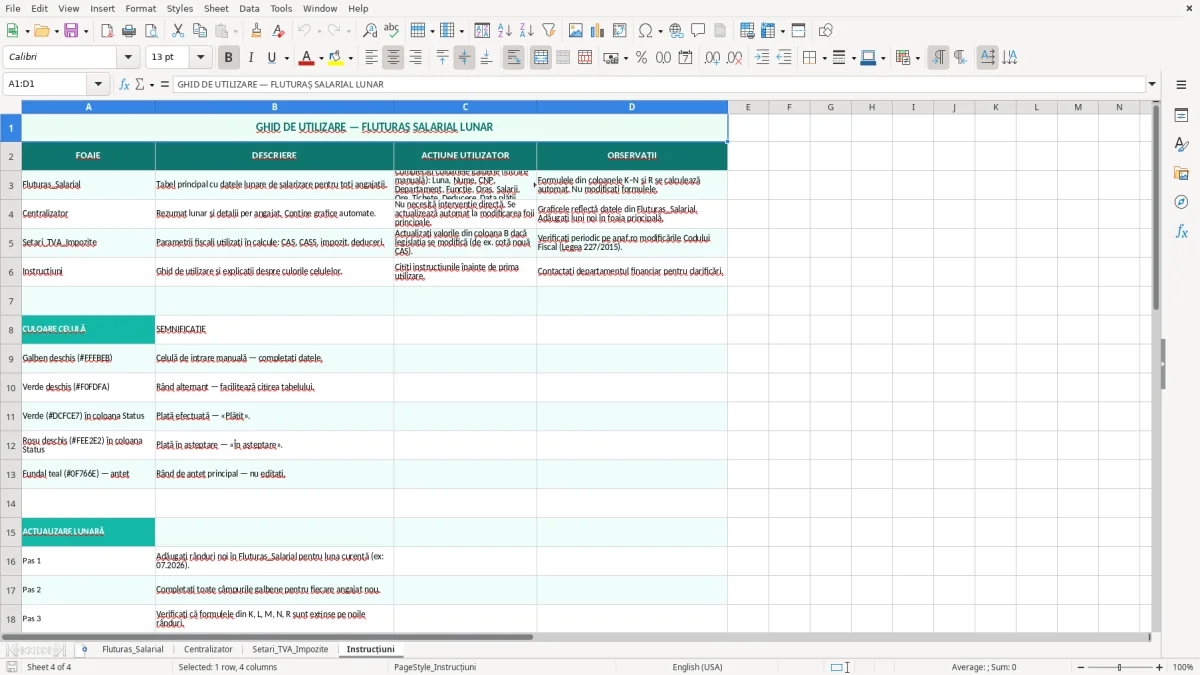
Task: Click Sort Descending icon
Action: coord(527,31)
